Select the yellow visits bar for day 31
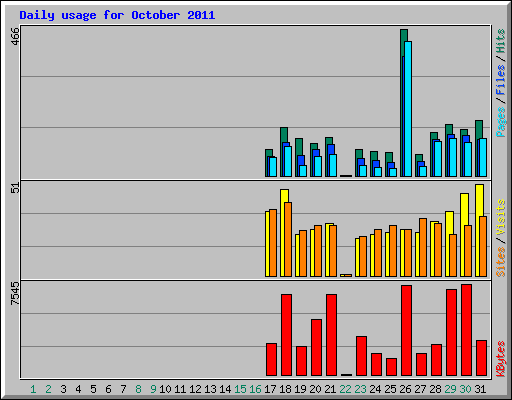512x400 pixels. tap(479, 230)
